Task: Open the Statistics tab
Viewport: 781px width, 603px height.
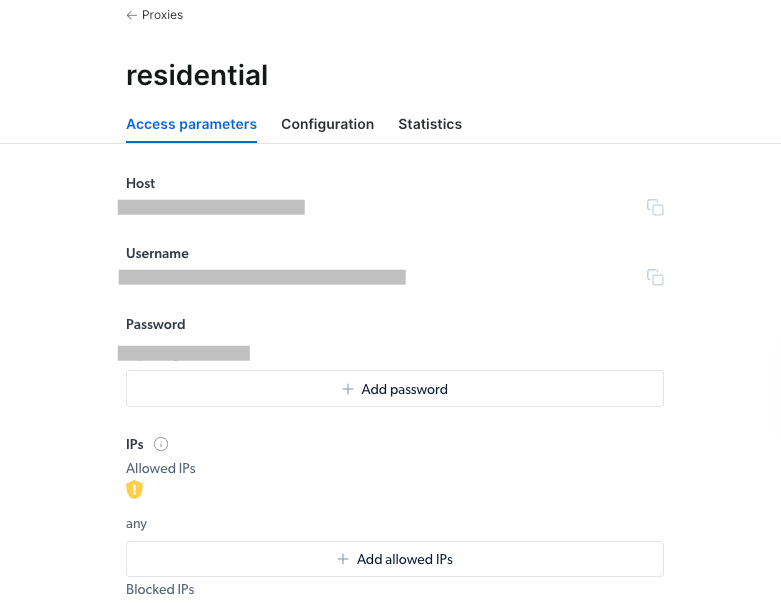Action: point(430,124)
